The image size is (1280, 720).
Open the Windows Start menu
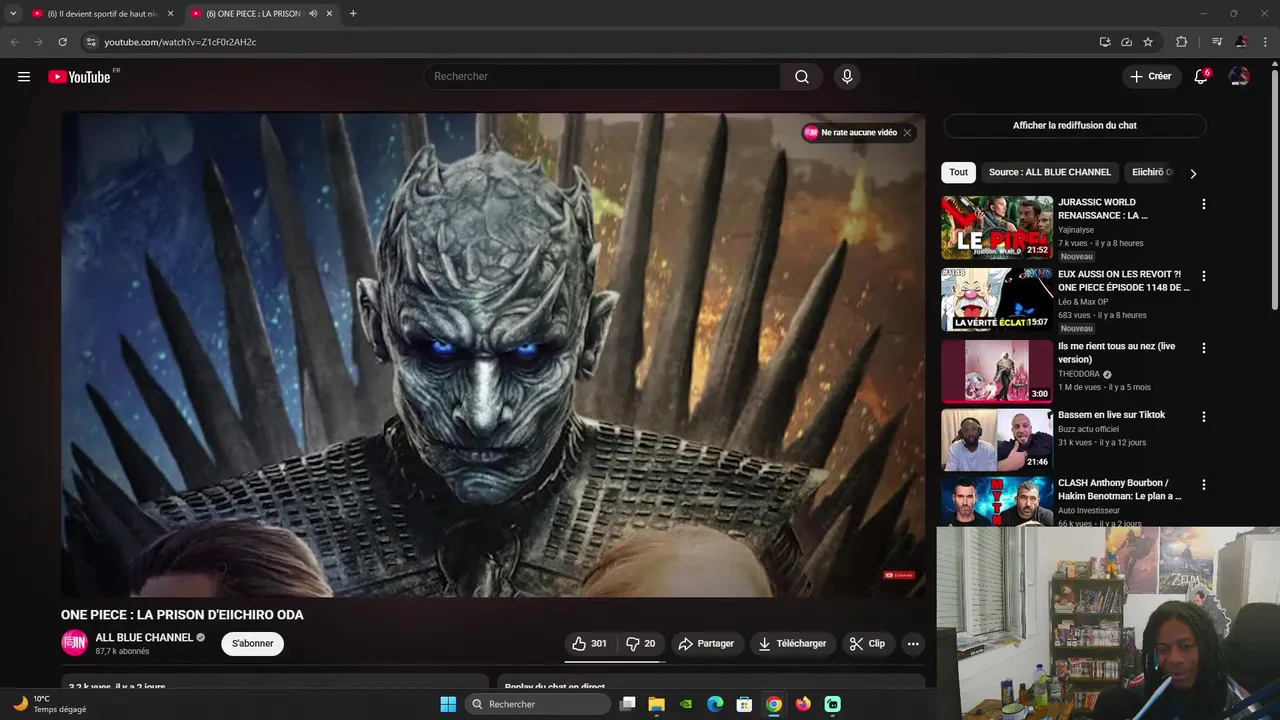[x=448, y=704]
